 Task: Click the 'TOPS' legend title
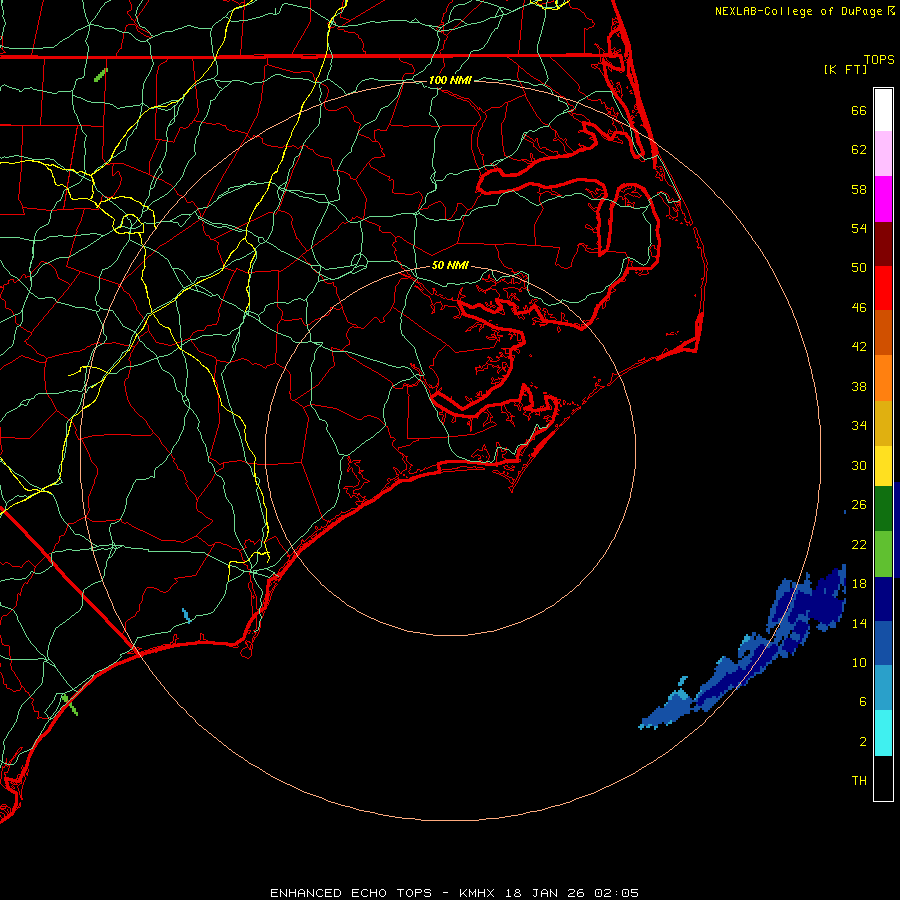(879, 60)
